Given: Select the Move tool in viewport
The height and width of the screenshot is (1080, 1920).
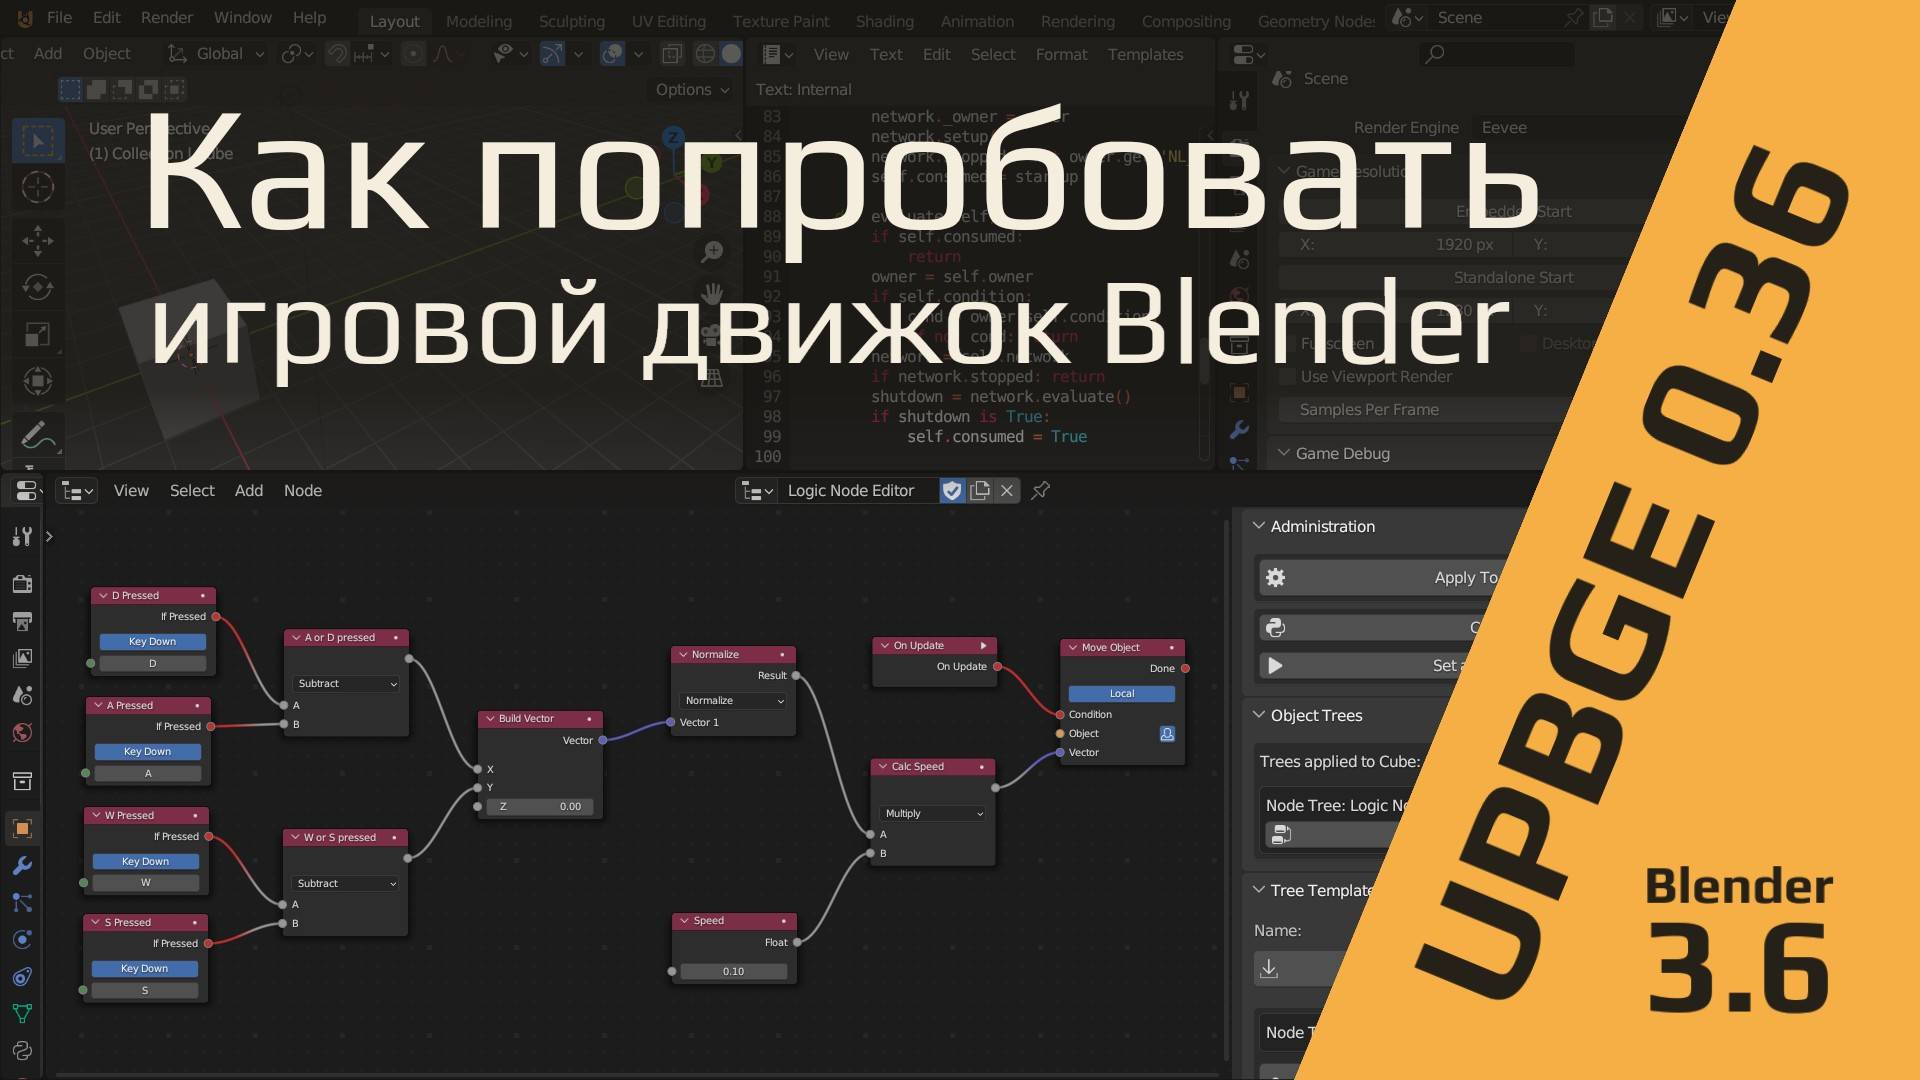Looking at the screenshot, I should [38, 240].
